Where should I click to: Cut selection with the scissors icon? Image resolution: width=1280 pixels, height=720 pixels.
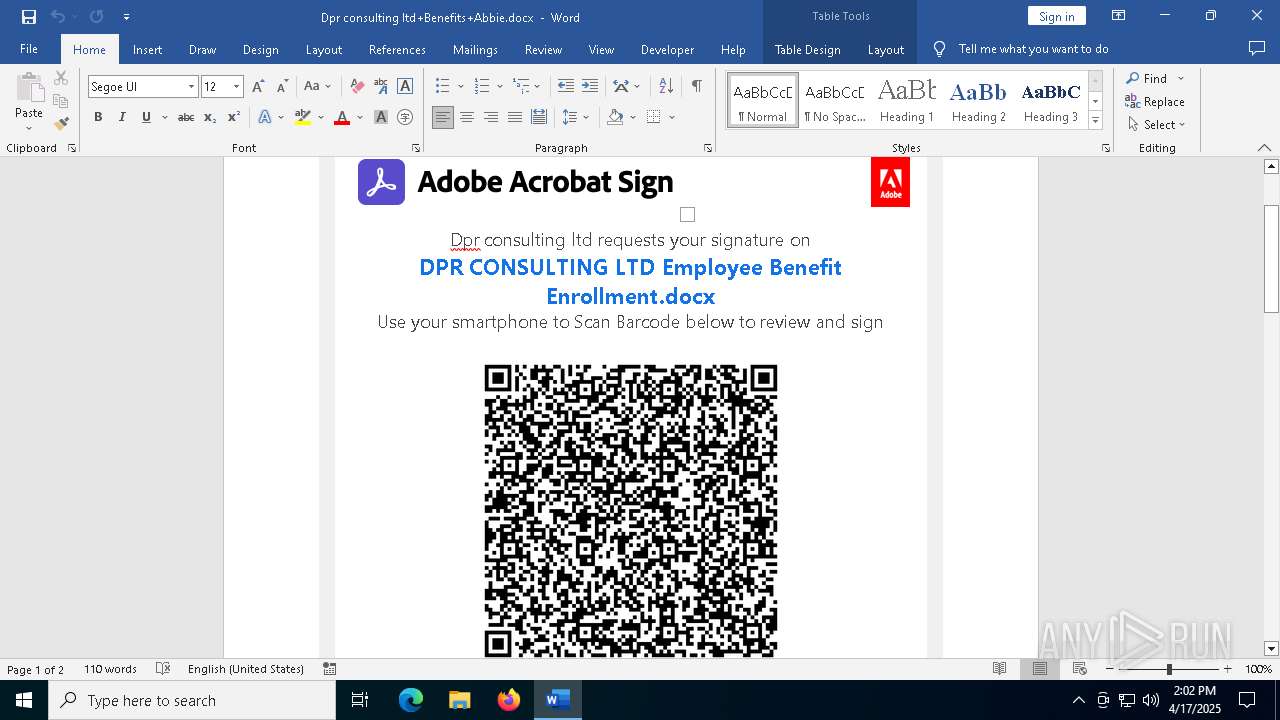(x=61, y=78)
